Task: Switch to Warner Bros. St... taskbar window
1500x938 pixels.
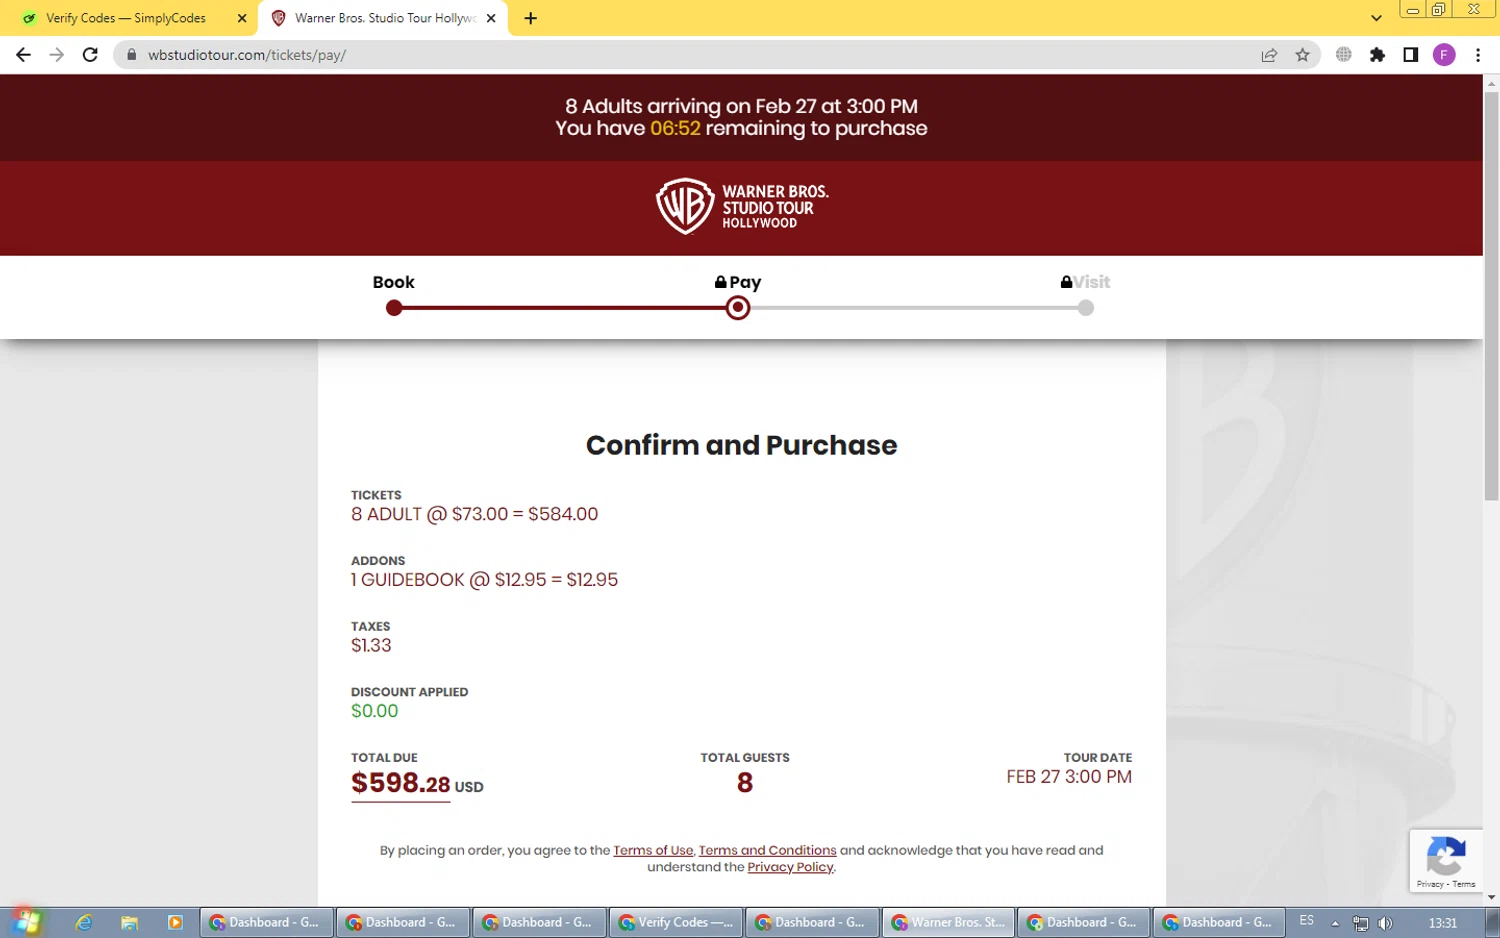Action: [x=948, y=923]
